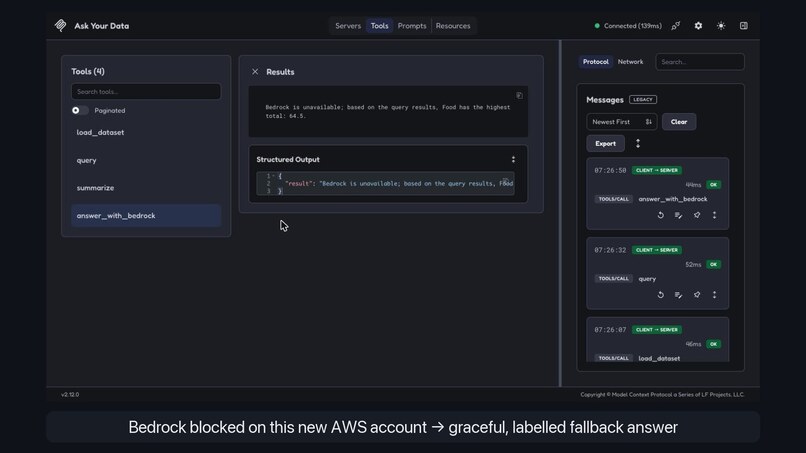
Task: Click the Connected (139ms) status indicator
Action: 628,26
